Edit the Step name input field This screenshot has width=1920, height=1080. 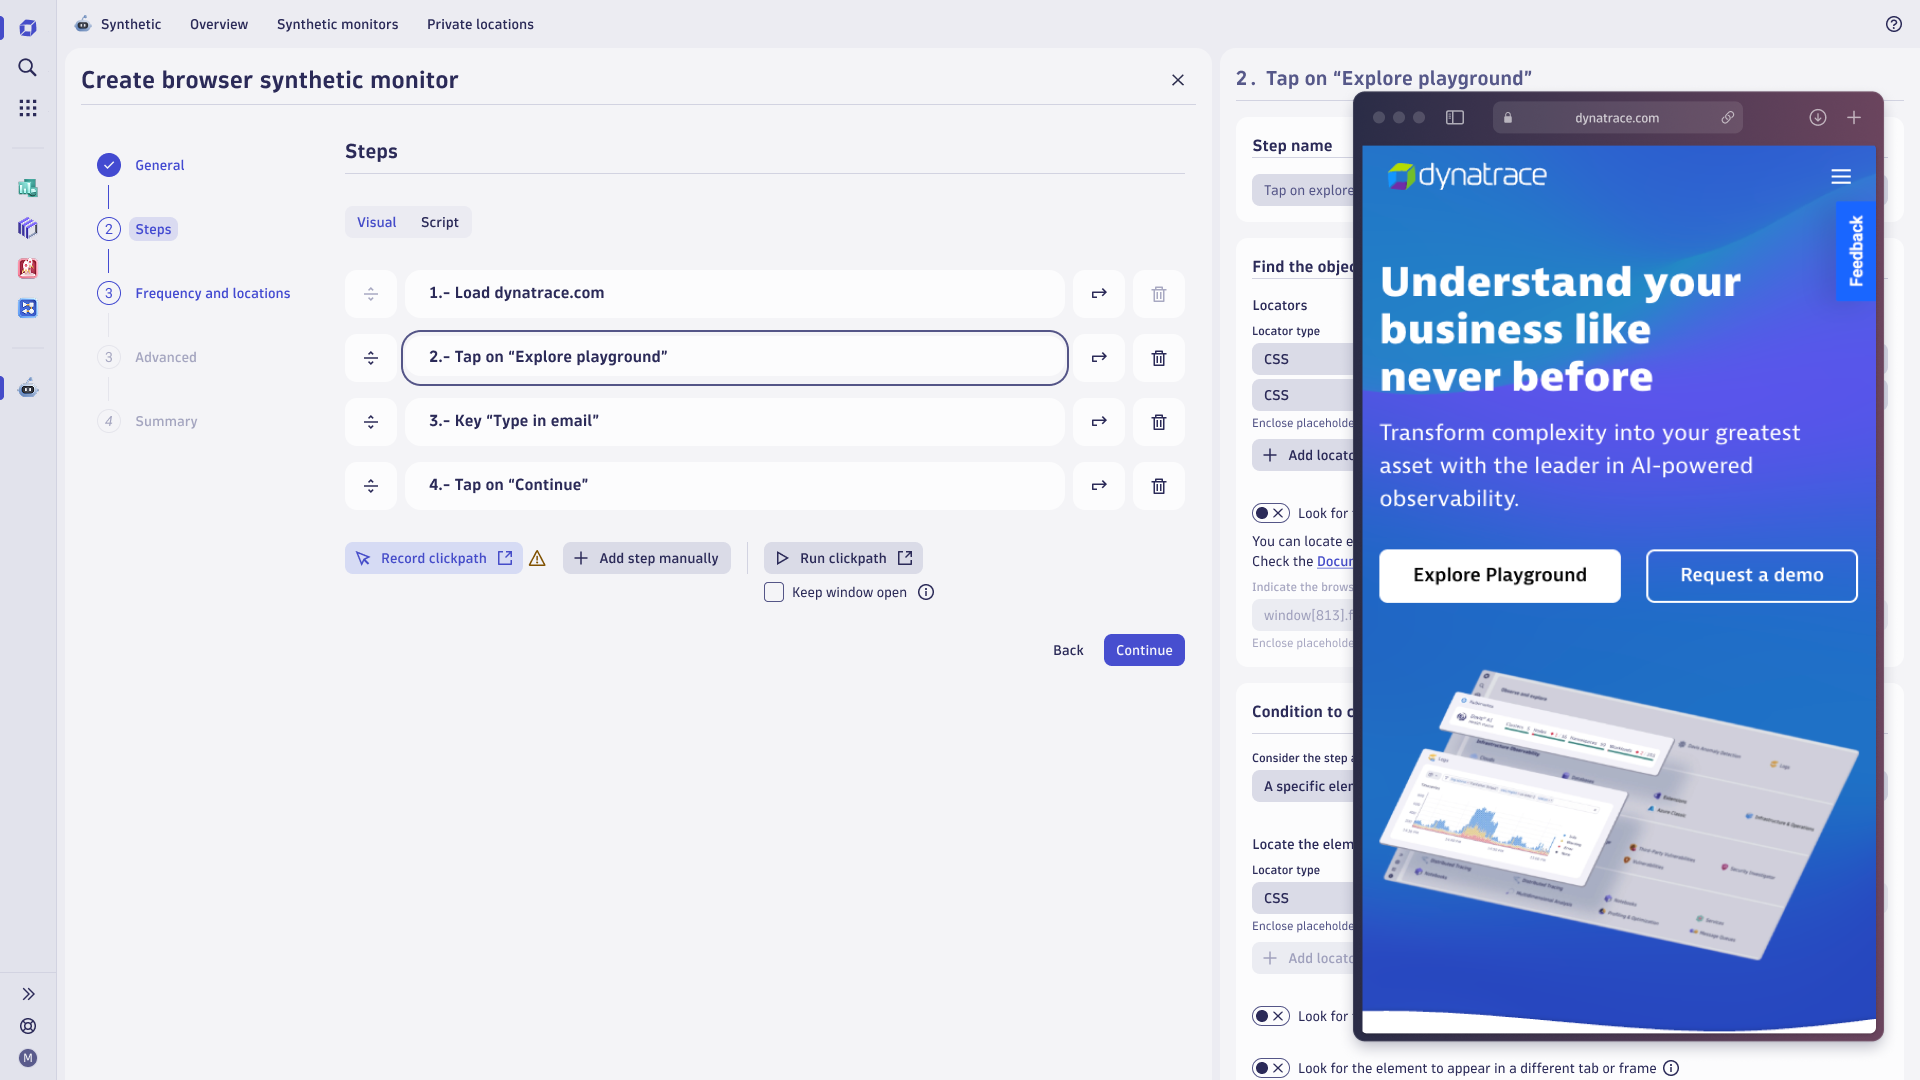coord(1303,190)
